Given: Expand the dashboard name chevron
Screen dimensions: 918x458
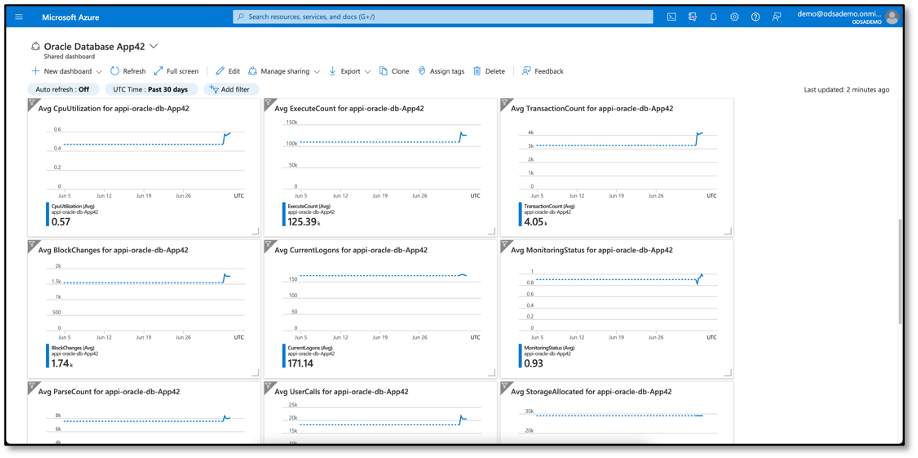Looking at the screenshot, I should coord(154,46).
